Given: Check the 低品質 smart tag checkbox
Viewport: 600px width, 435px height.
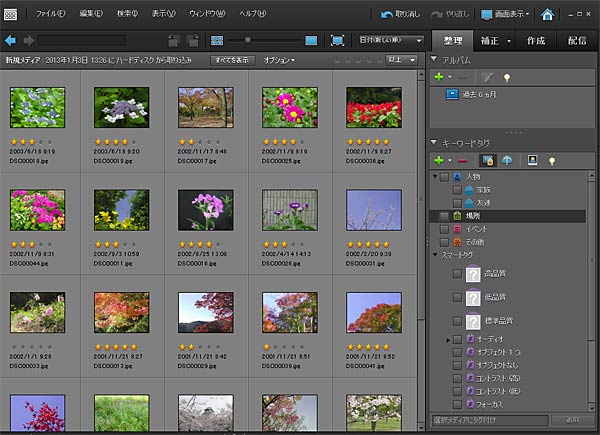Looking at the screenshot, I should (x=457, y=297).
